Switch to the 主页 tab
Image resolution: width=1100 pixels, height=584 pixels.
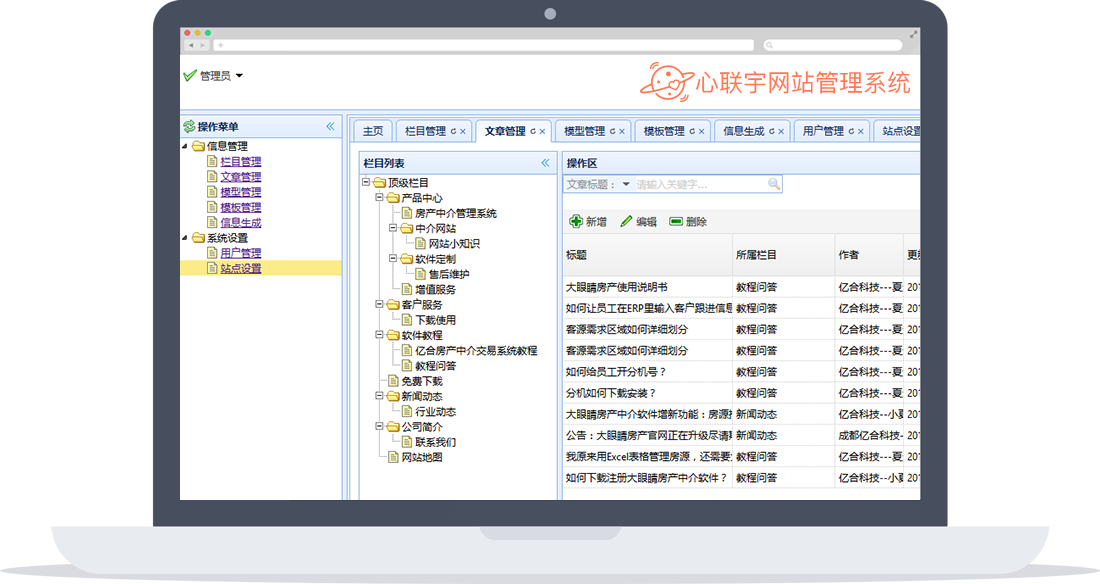point(373,131)
